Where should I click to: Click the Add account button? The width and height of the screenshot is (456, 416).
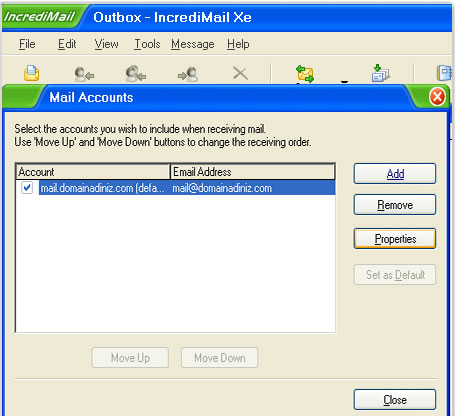point(395,174)
